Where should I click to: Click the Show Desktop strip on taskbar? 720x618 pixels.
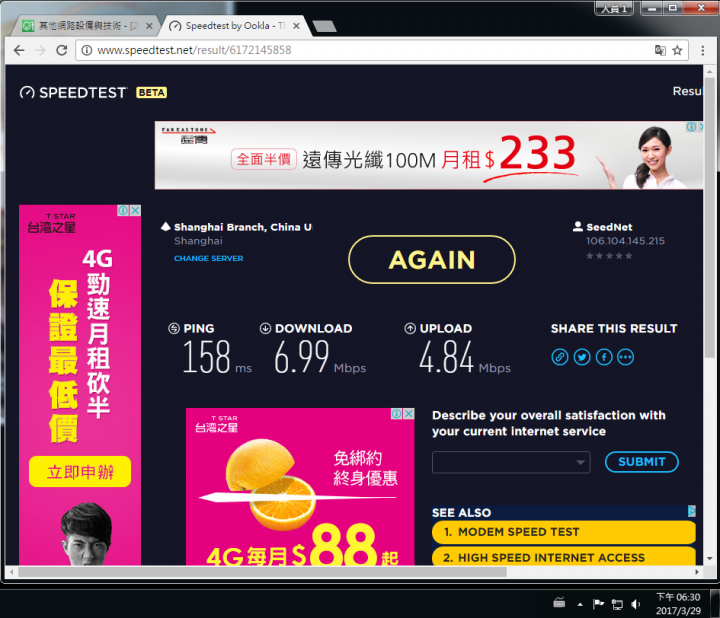pos(715,604)
